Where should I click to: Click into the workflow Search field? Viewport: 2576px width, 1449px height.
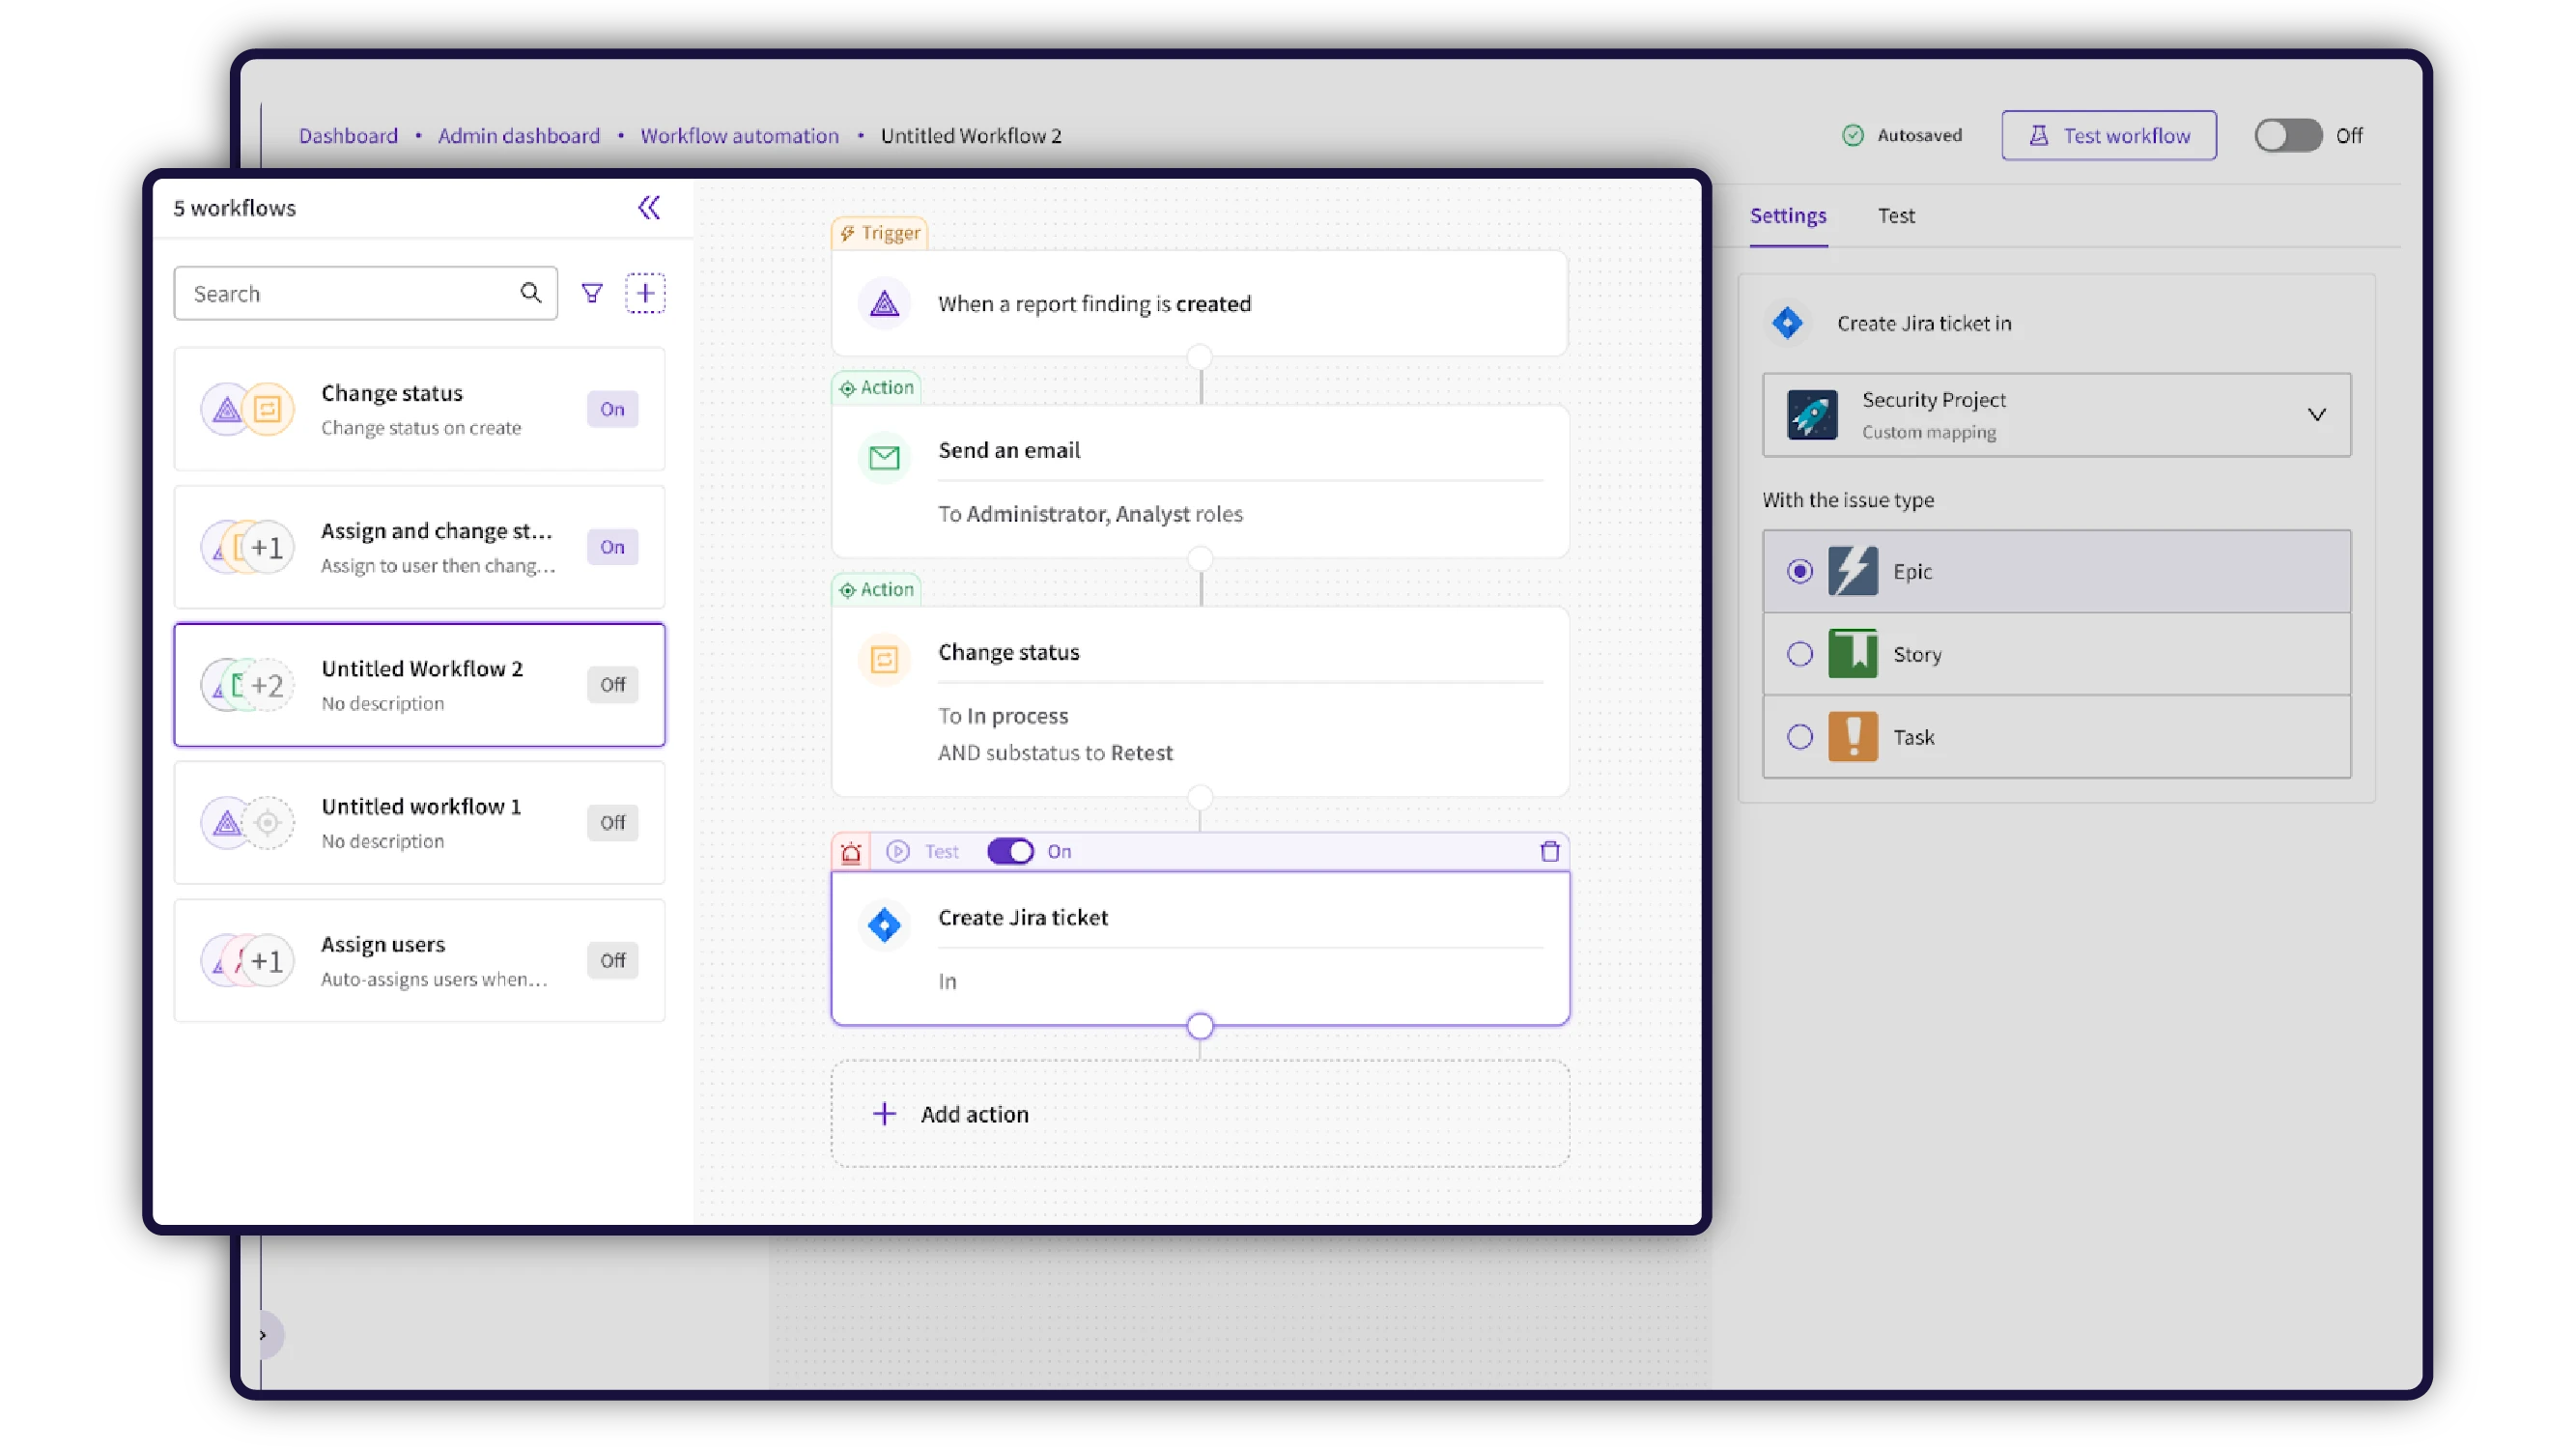coord(350,293)
